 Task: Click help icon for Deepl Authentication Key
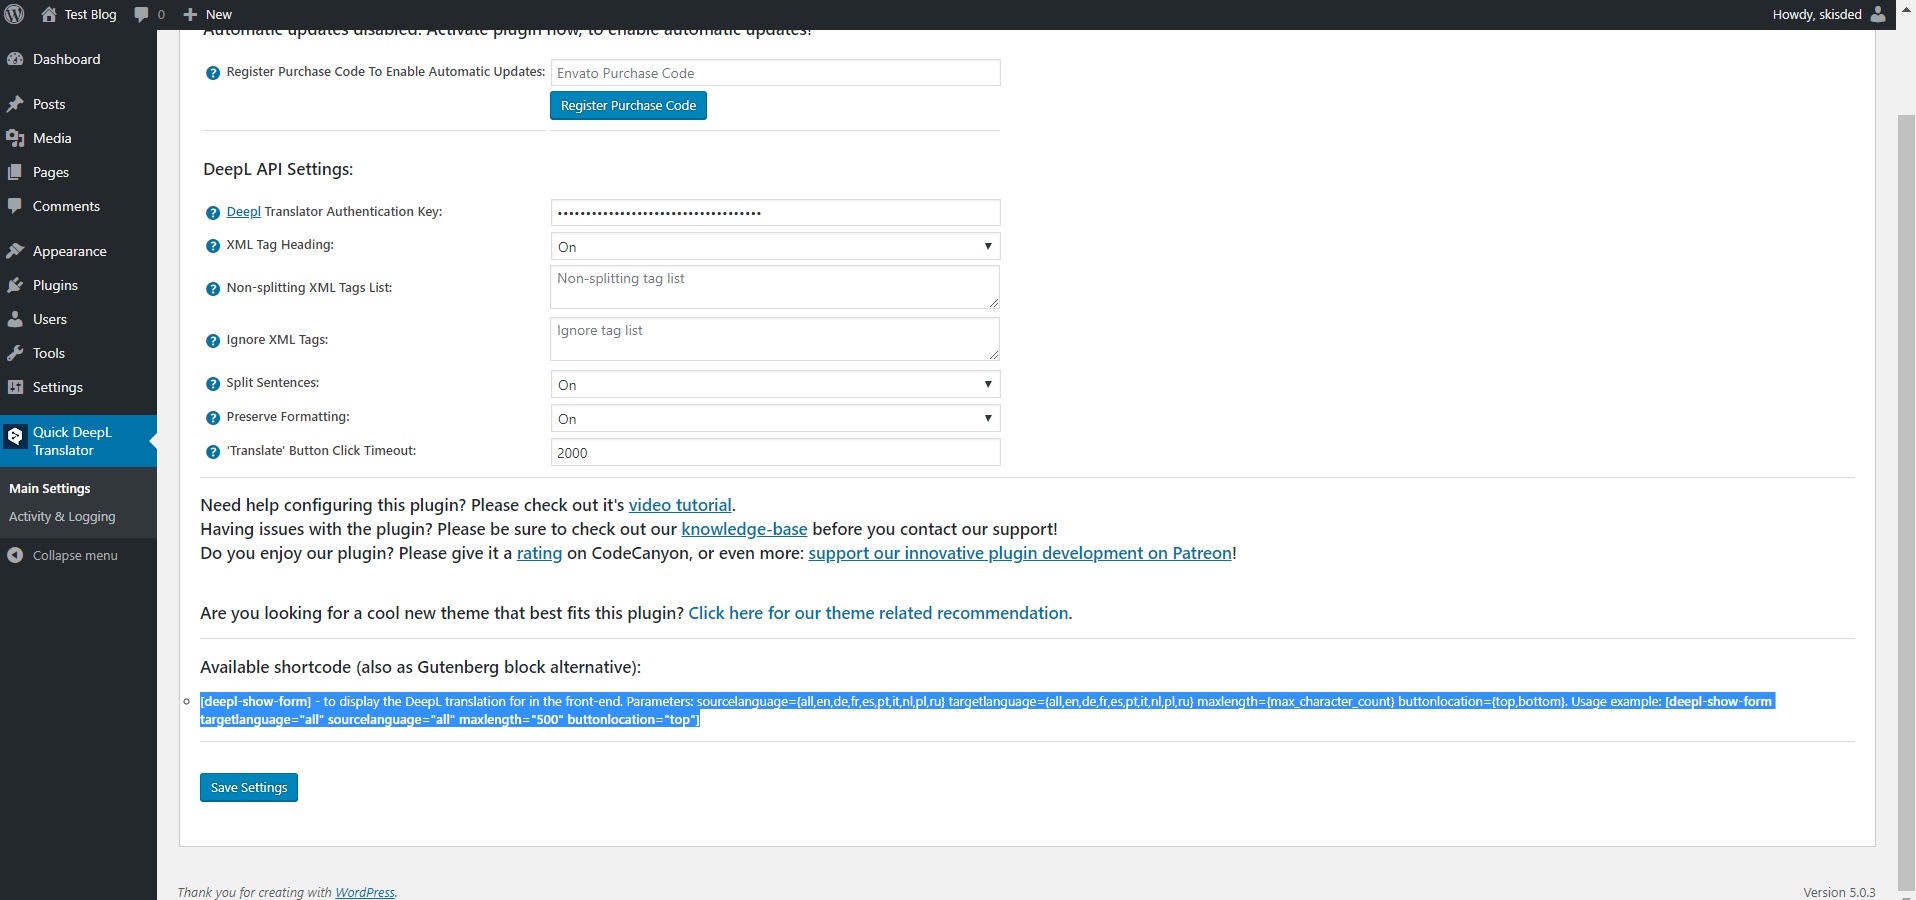point(212,213)
